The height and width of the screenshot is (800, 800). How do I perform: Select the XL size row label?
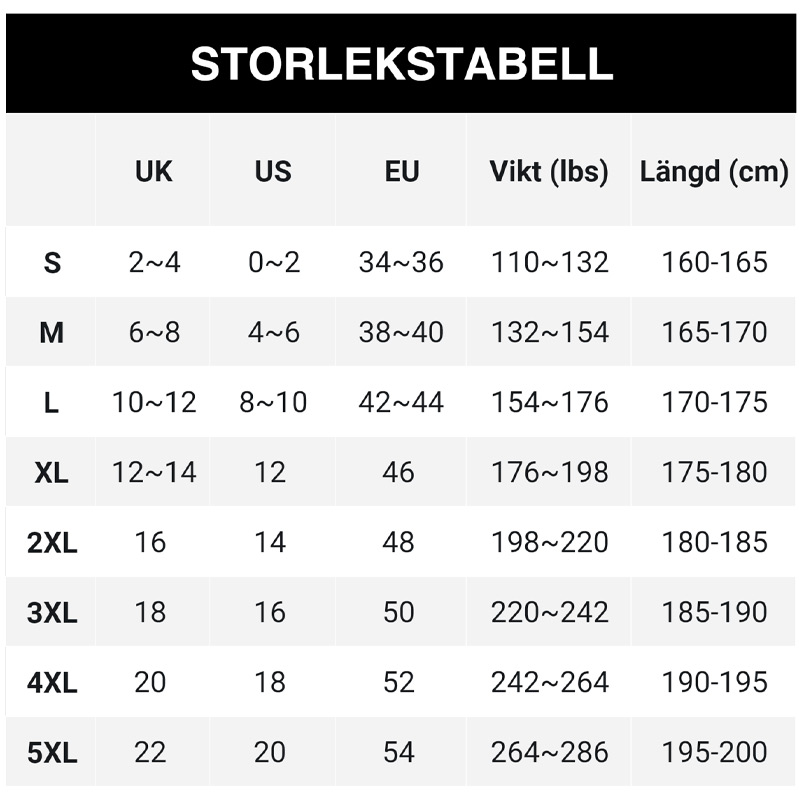tap(52, 473)
